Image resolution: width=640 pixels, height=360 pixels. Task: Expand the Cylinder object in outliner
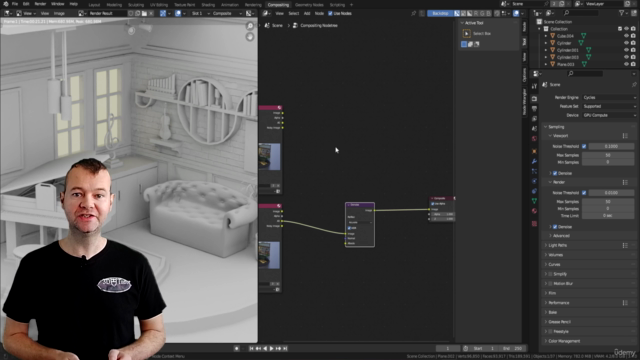[x=546, y=43]
